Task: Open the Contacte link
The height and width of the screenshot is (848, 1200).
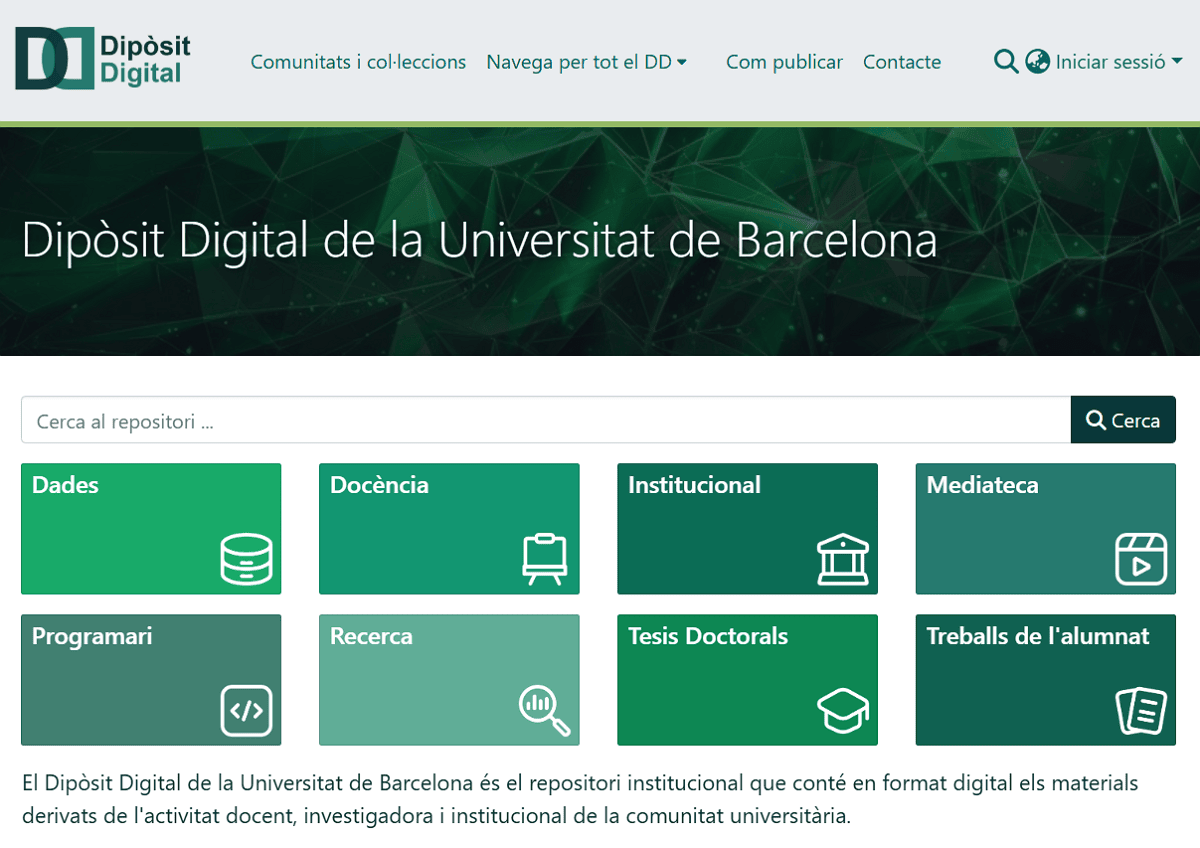Action: click(x=901, y=62)
